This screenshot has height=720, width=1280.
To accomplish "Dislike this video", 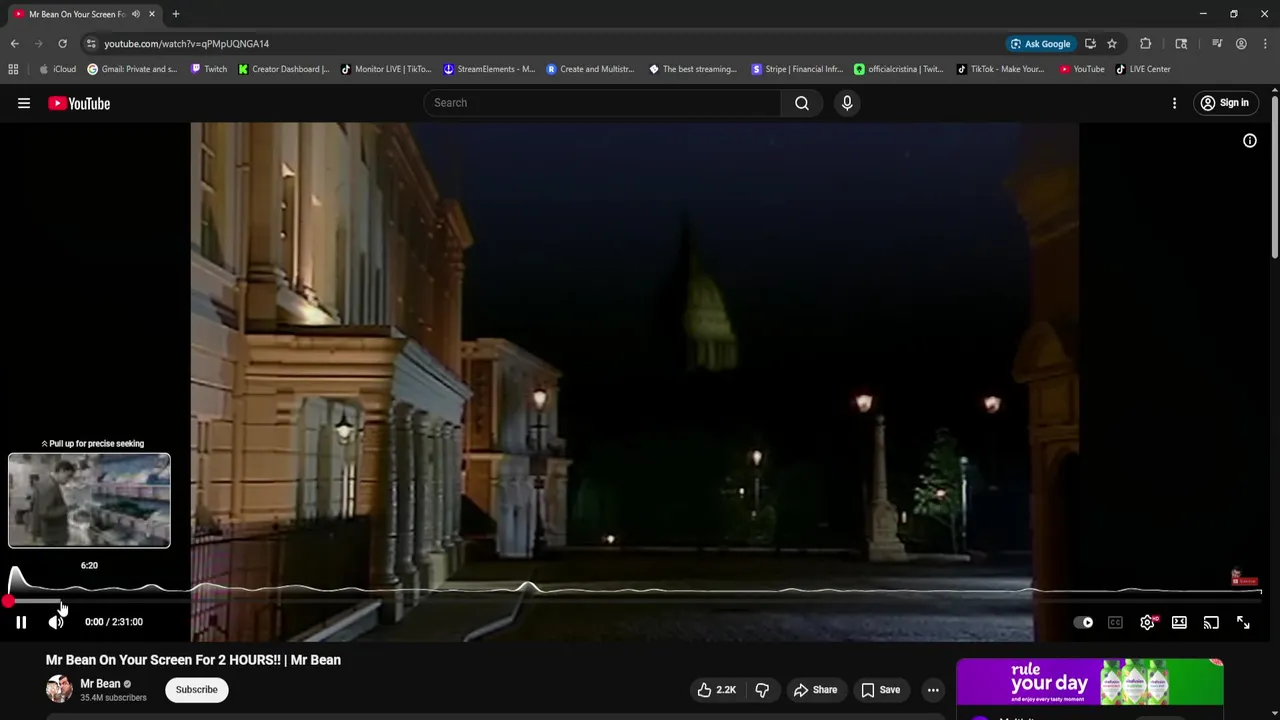I will [x=762, y=689].
